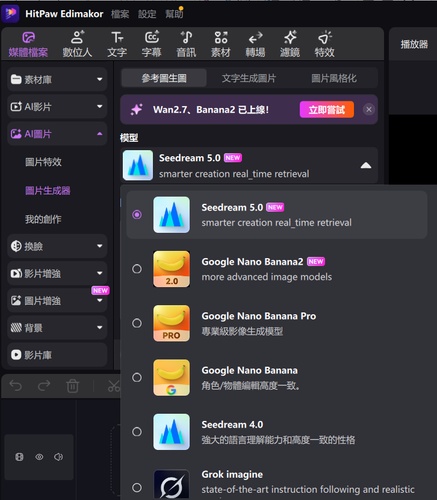
Task: Click the trash delete icon in the timeline toolbar
Action: coord(72,386)
